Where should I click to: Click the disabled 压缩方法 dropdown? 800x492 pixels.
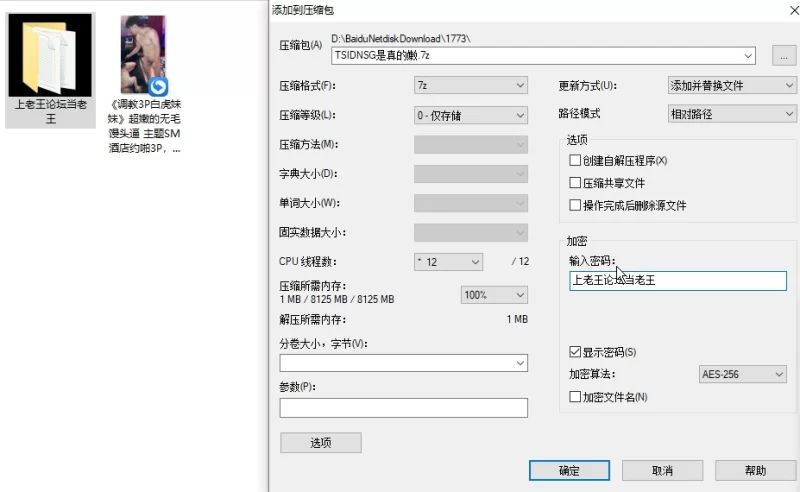click(x=470, y=145)
